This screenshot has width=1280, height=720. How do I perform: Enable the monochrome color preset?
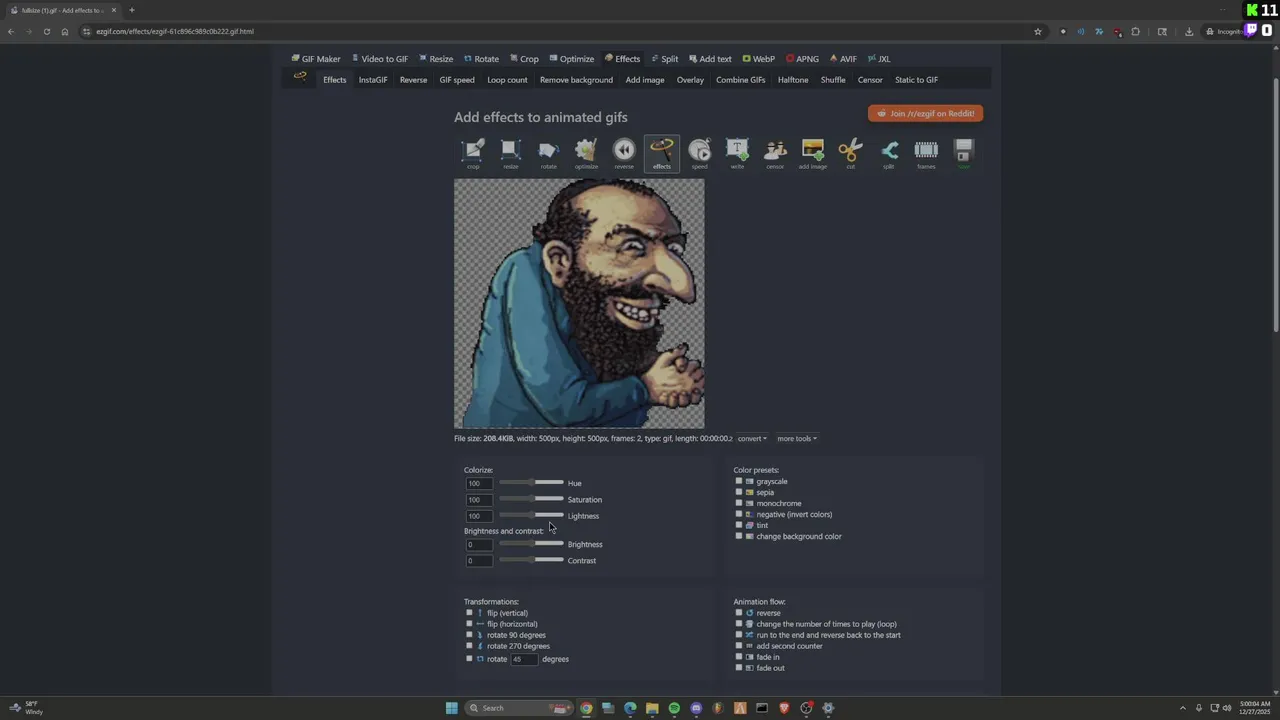(x=739, y=503)
